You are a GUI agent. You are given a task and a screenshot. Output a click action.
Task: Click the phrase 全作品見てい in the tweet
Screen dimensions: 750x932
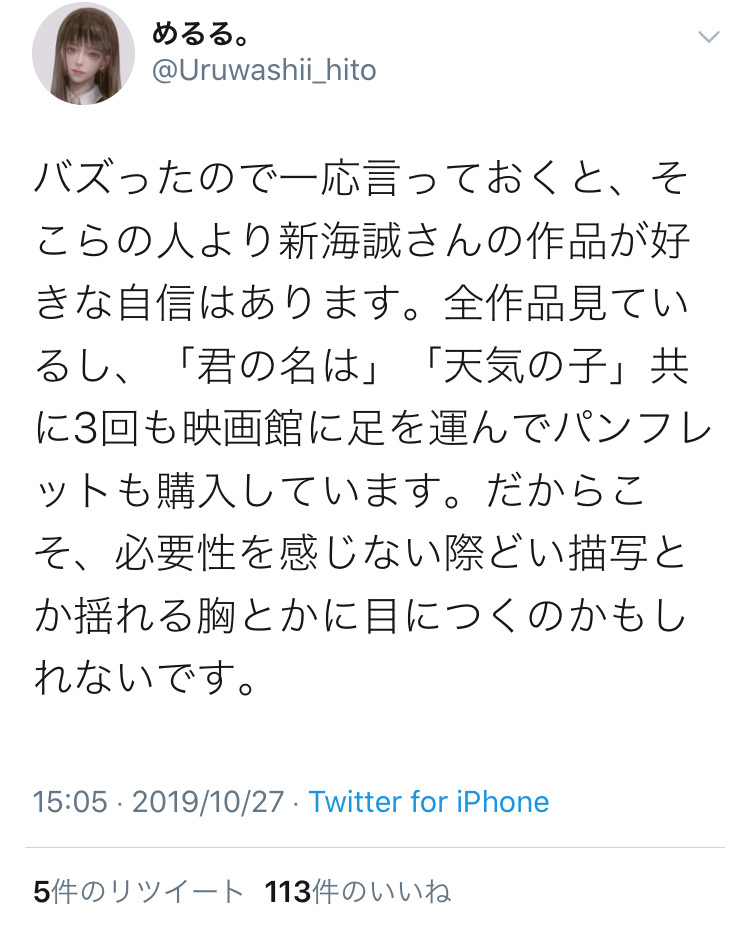[566, 303]
